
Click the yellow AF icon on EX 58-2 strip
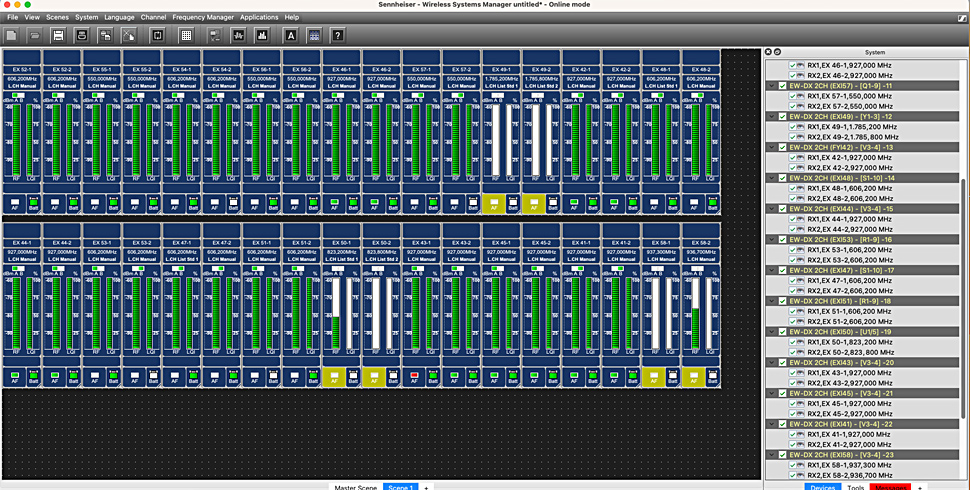[x=693, y=377]
